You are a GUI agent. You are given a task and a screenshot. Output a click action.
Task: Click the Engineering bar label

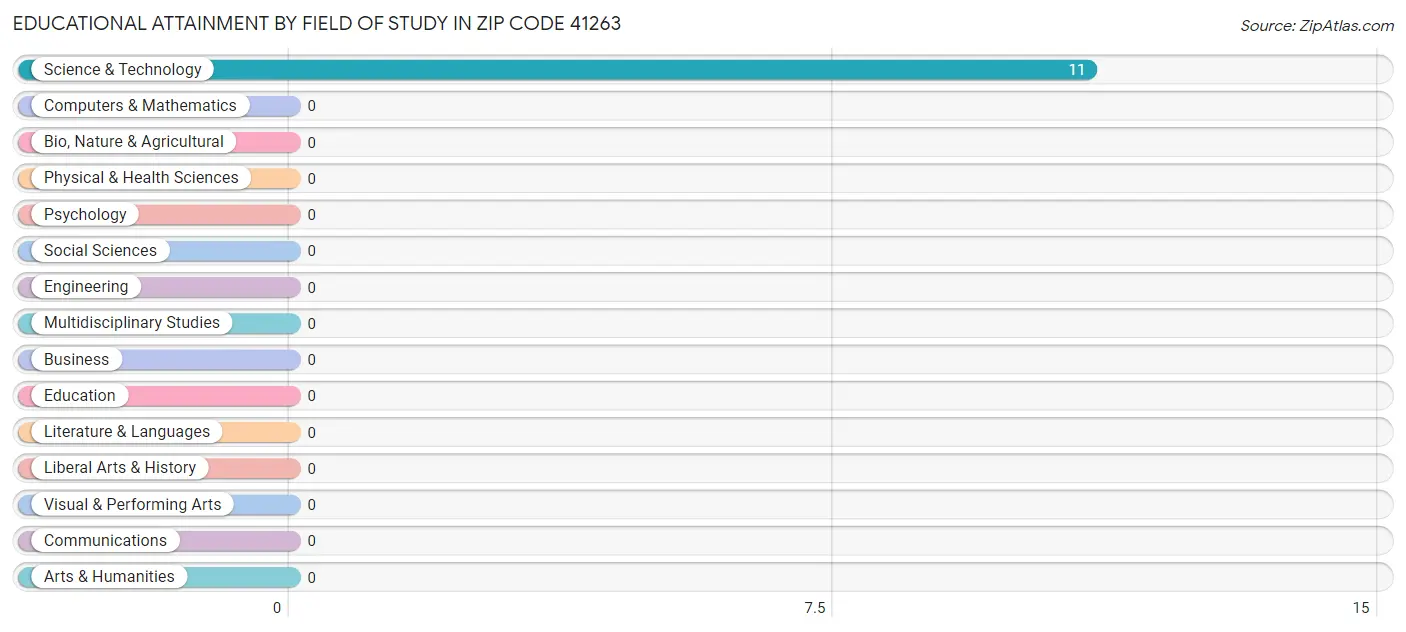tap(86, 286)
